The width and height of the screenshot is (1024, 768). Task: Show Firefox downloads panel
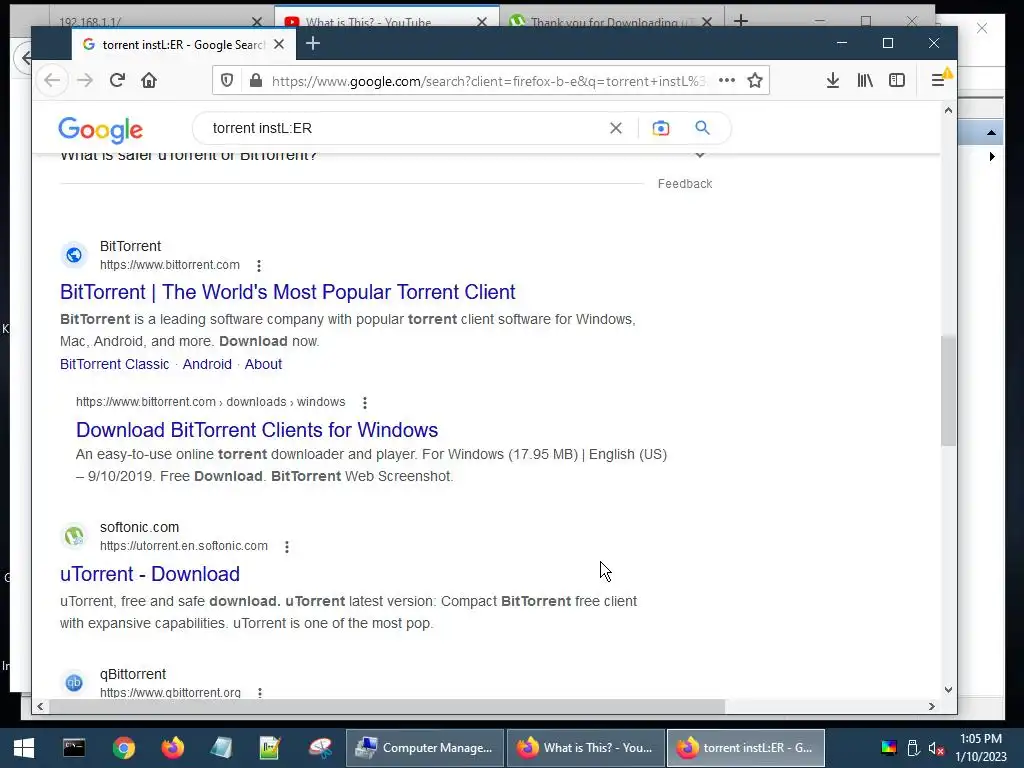tap(833, 80)
